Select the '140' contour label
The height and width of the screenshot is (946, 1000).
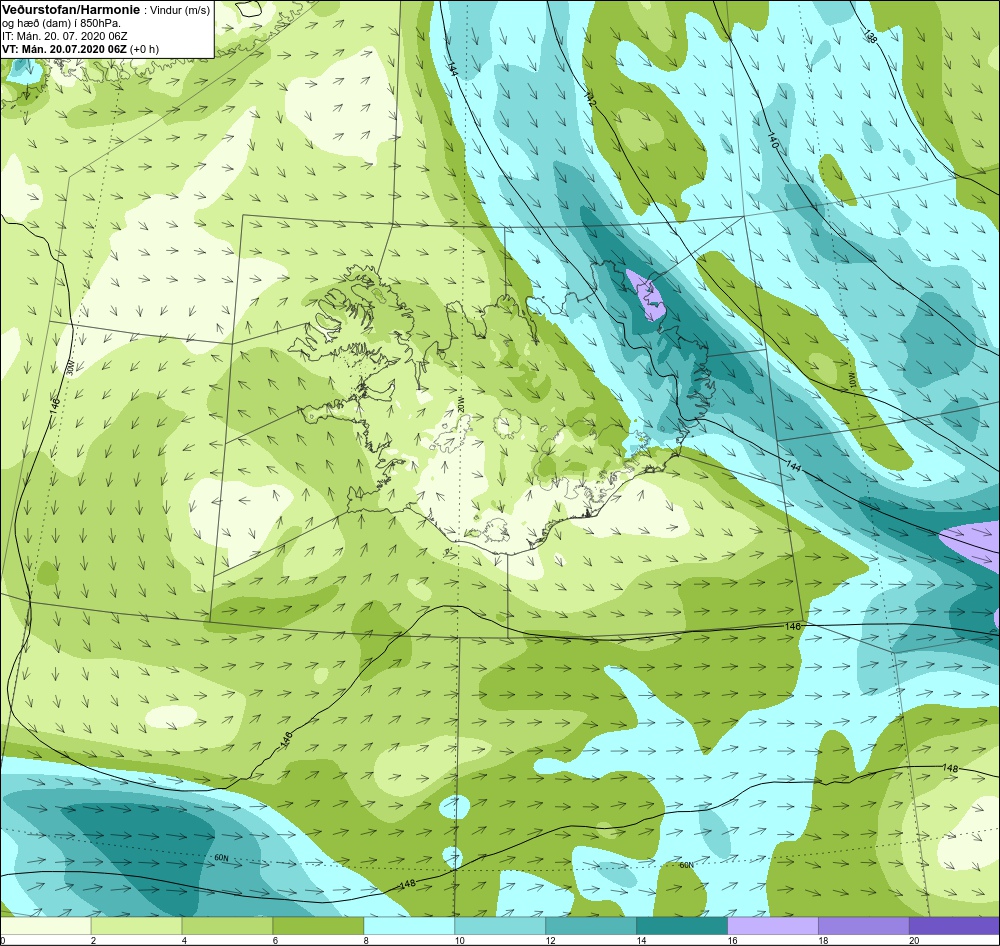pyautogui.click(x=772, y=142)
